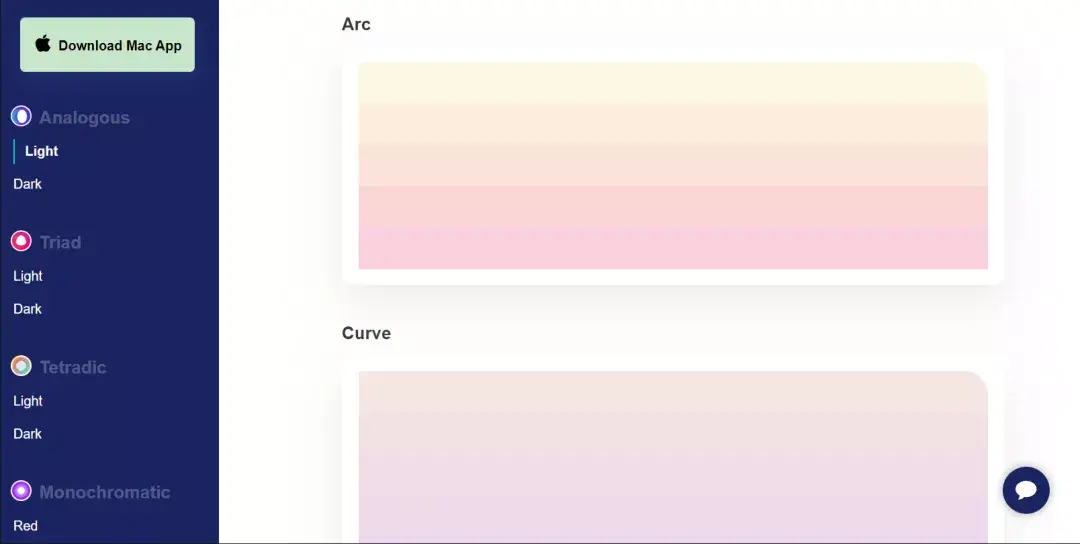This screenshot has height=544, width=1080.
Task: Click the Monochromatic purple icon
Action: coord(21,491)
